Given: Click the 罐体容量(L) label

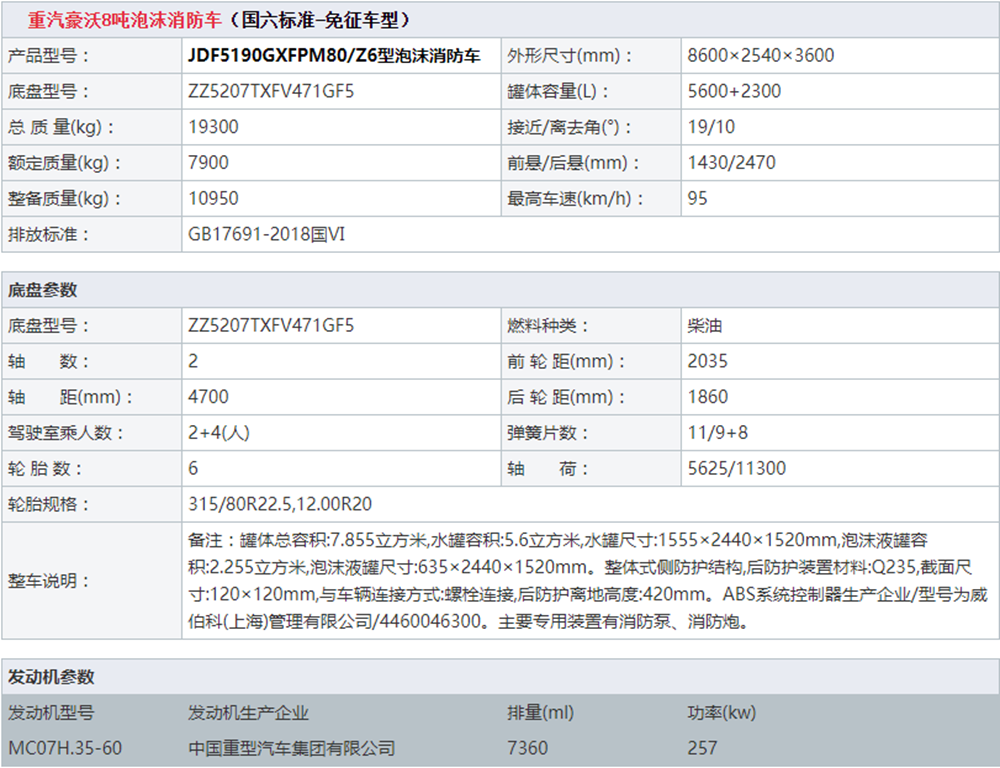Looking at the screenshot, I should (x=558, y=92).
